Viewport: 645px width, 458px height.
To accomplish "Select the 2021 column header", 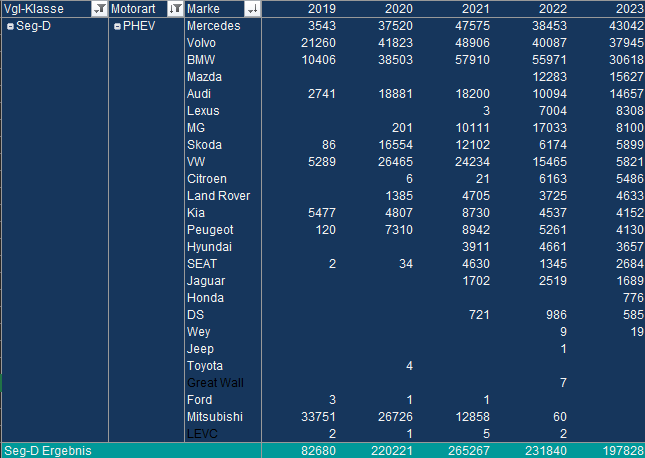I will pyautogui.click(x=476, y=9).
